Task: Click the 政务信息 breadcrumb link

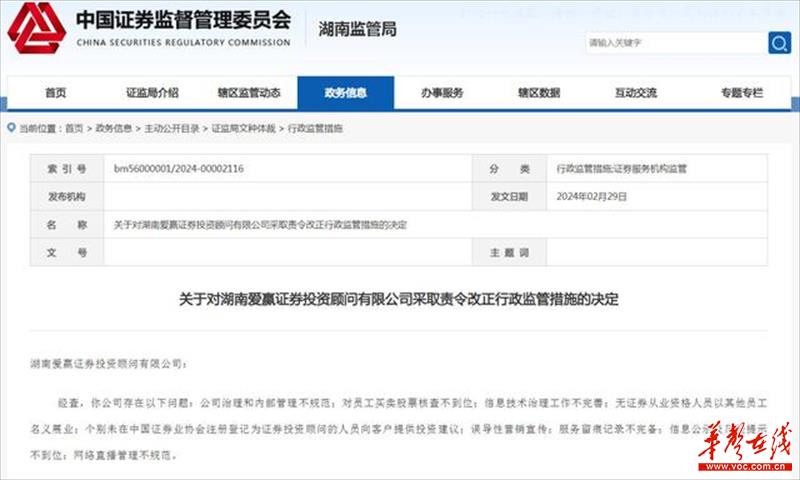Action: pos(114,129)
